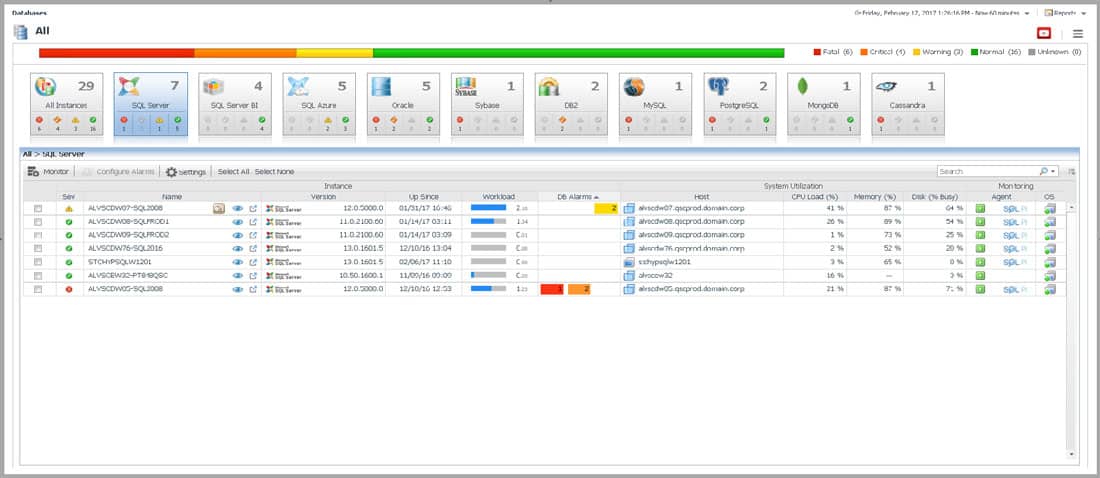Click the yellow alarm badge for ALVSCDW07-SQL2008

[x=606, y=208]
